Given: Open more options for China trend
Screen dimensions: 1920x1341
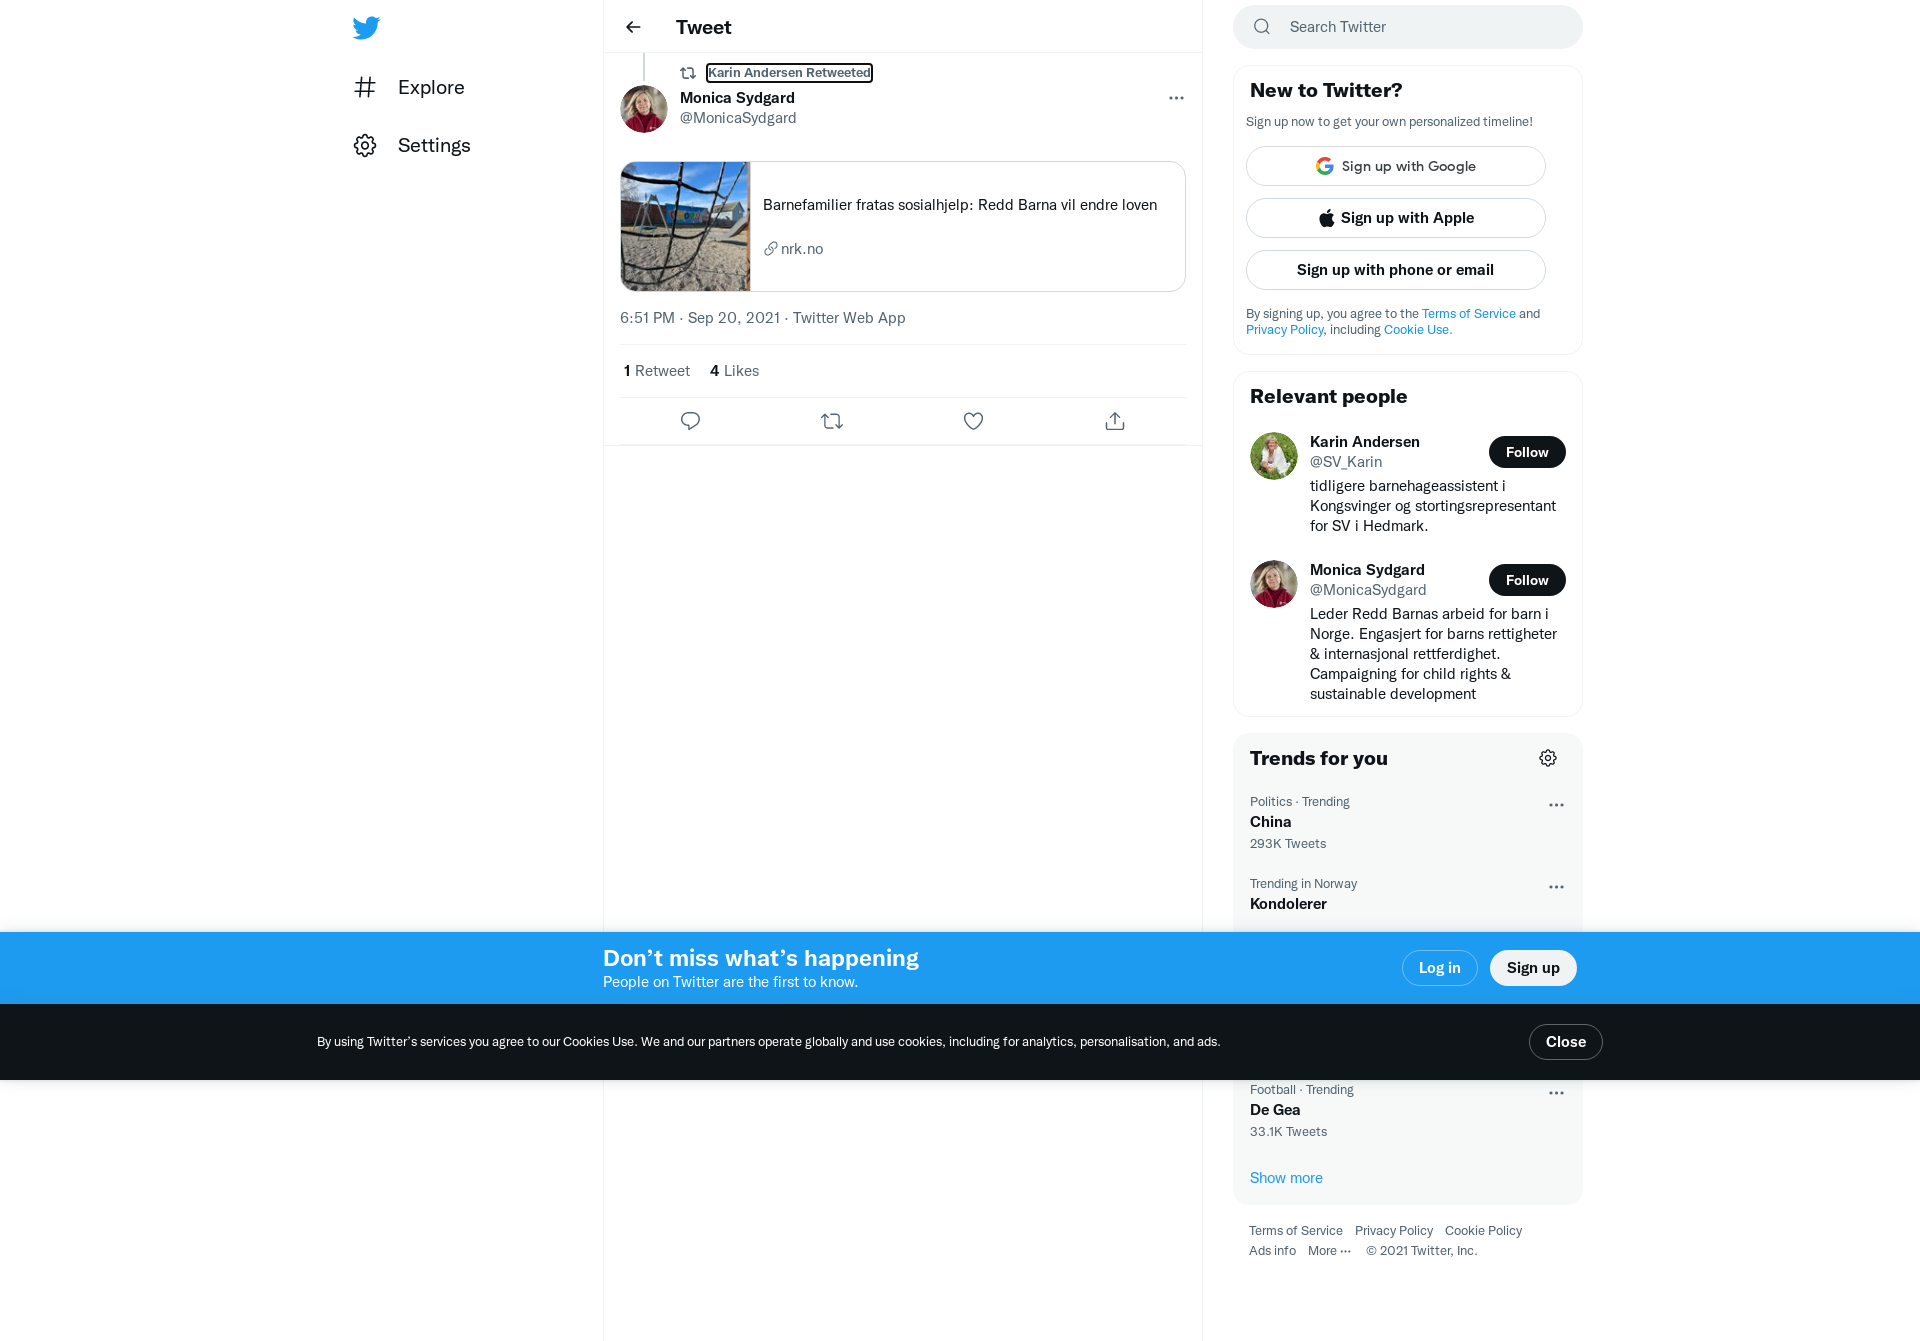Looking at the screenshot, I should (x=1556, y=805).
